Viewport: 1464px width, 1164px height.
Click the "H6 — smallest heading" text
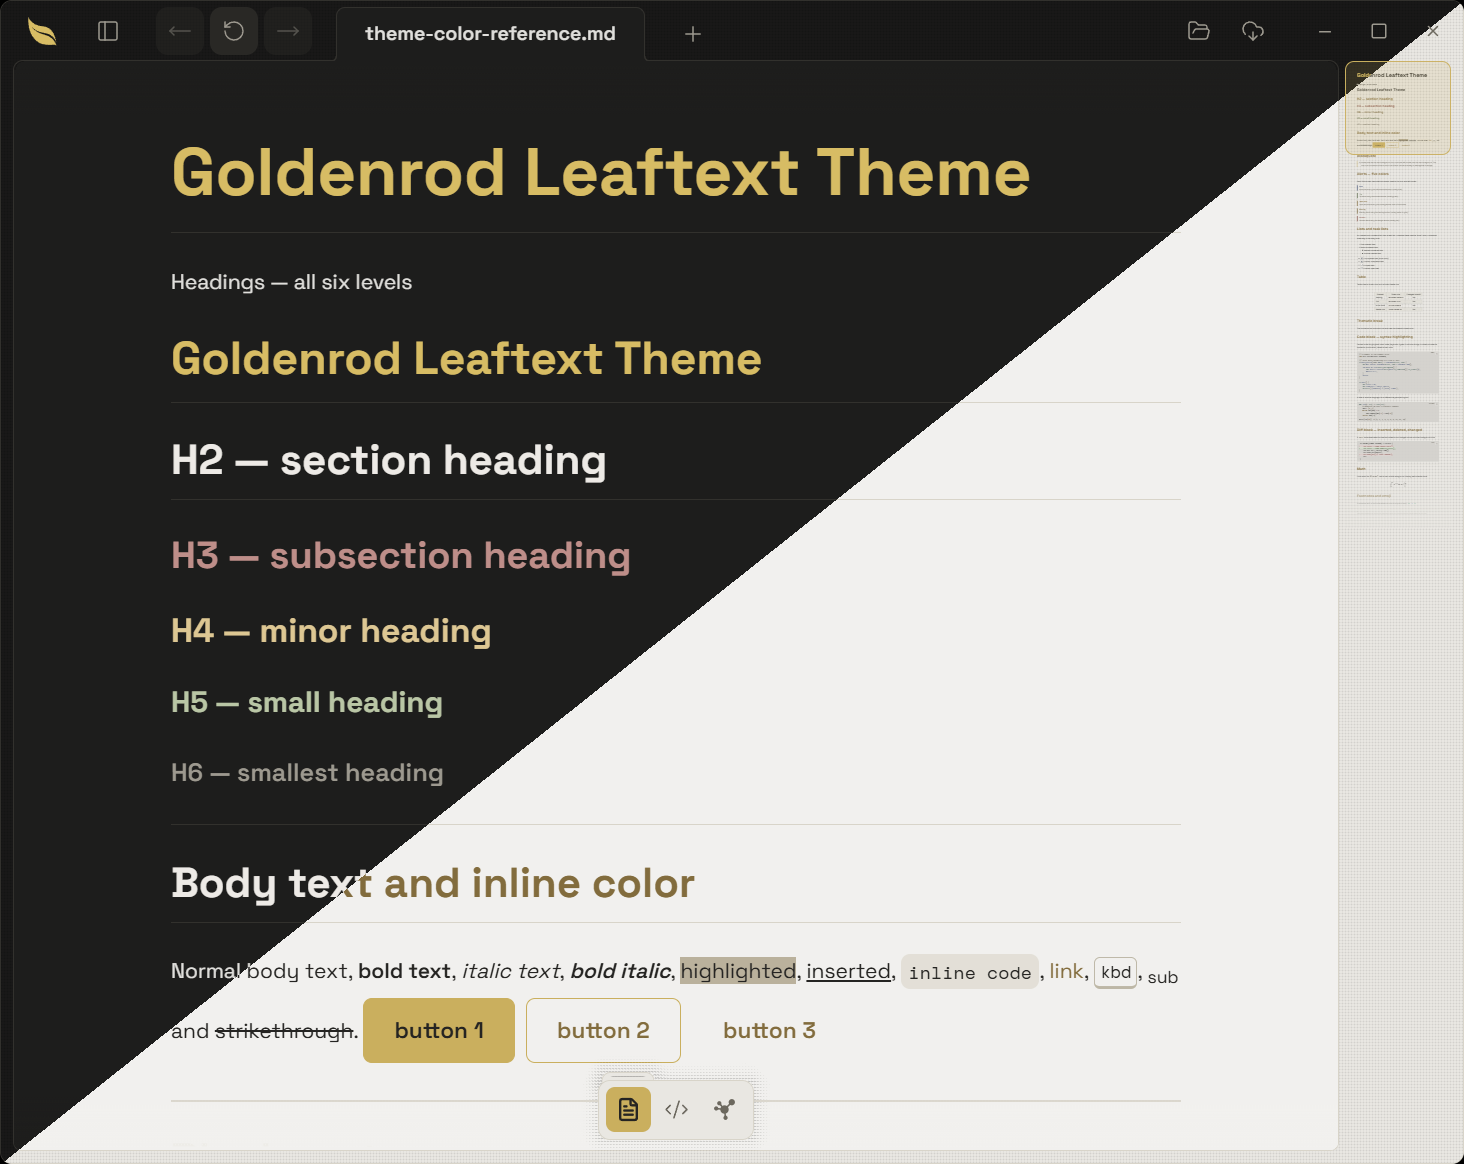pyautogui.click(x=307, y=773)
